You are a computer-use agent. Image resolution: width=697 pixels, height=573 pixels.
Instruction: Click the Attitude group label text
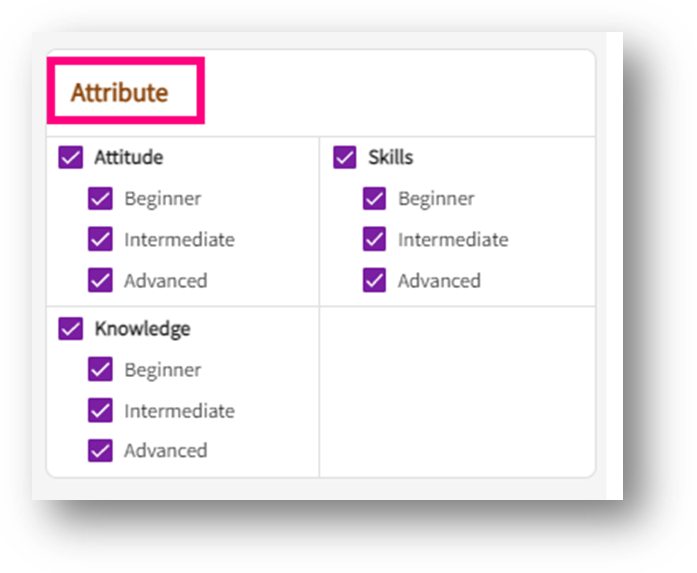(129, 158)
